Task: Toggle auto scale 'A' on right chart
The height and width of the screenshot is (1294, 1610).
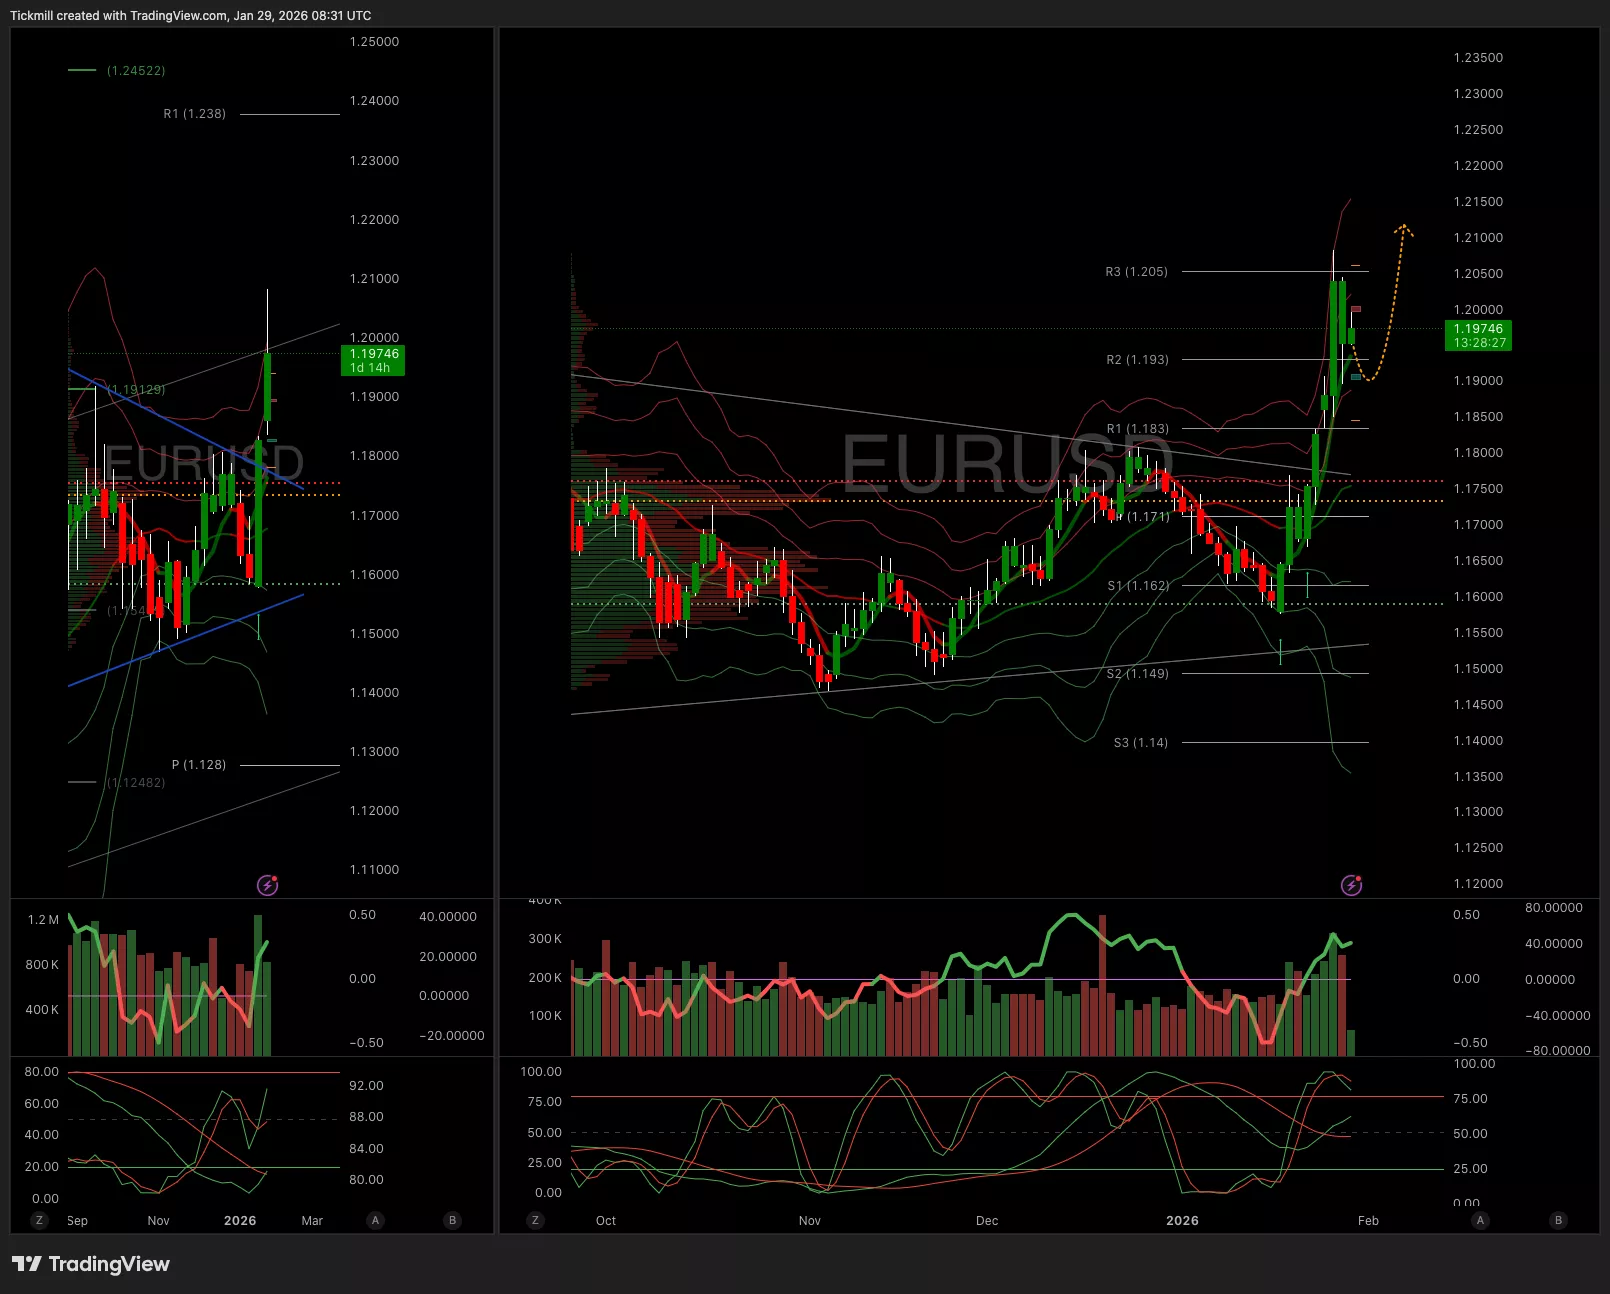Action: pyautogui.click(x=1480, y=1220)
